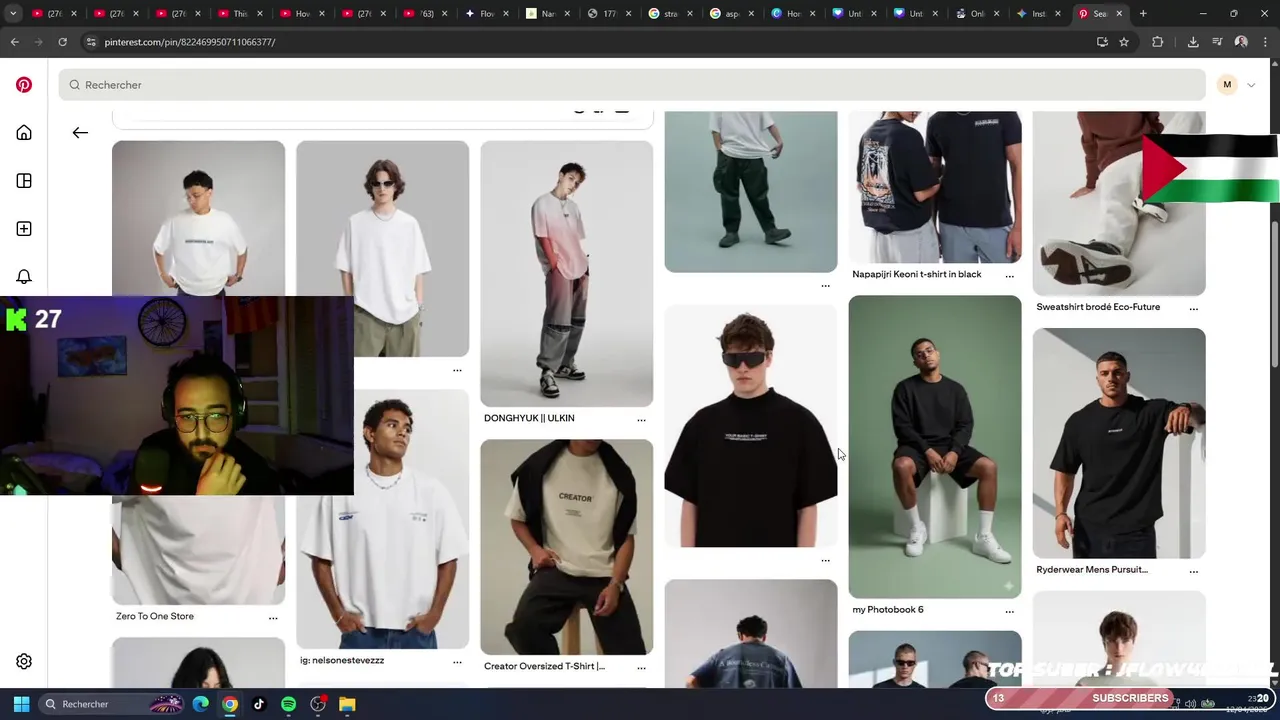
Task: Switch to the 'Inst' browser tab
Action: click(1039, 14)
